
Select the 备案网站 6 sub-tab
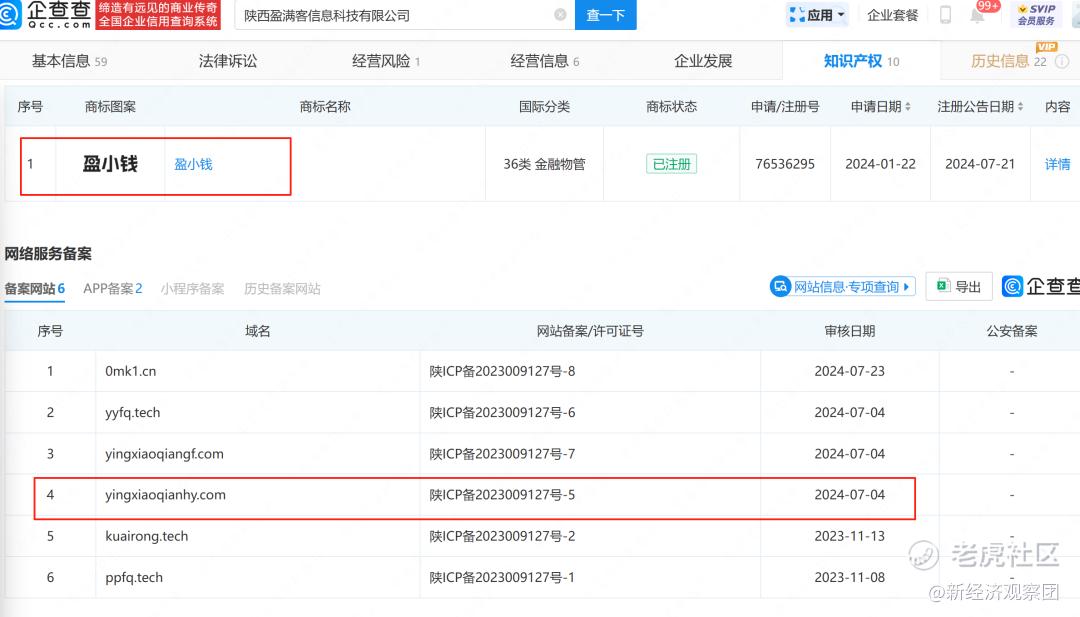click(x=34, y=289)
